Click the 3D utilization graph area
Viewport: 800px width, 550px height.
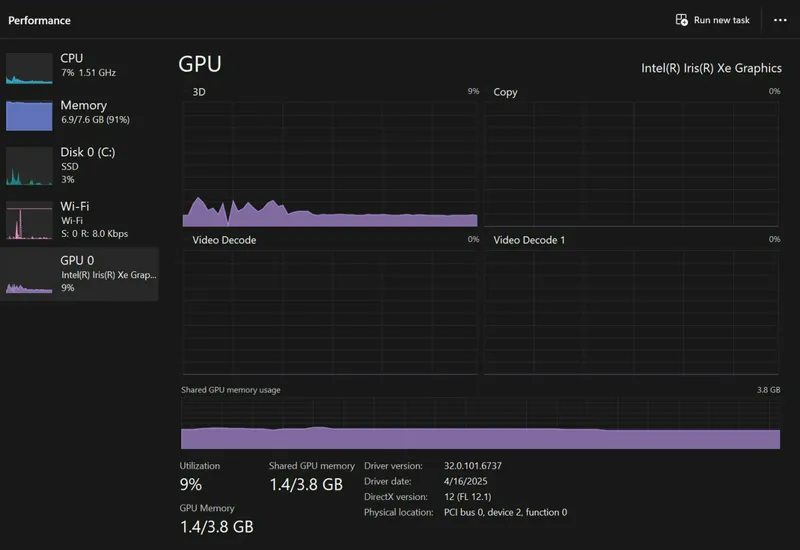coord(330,164)
